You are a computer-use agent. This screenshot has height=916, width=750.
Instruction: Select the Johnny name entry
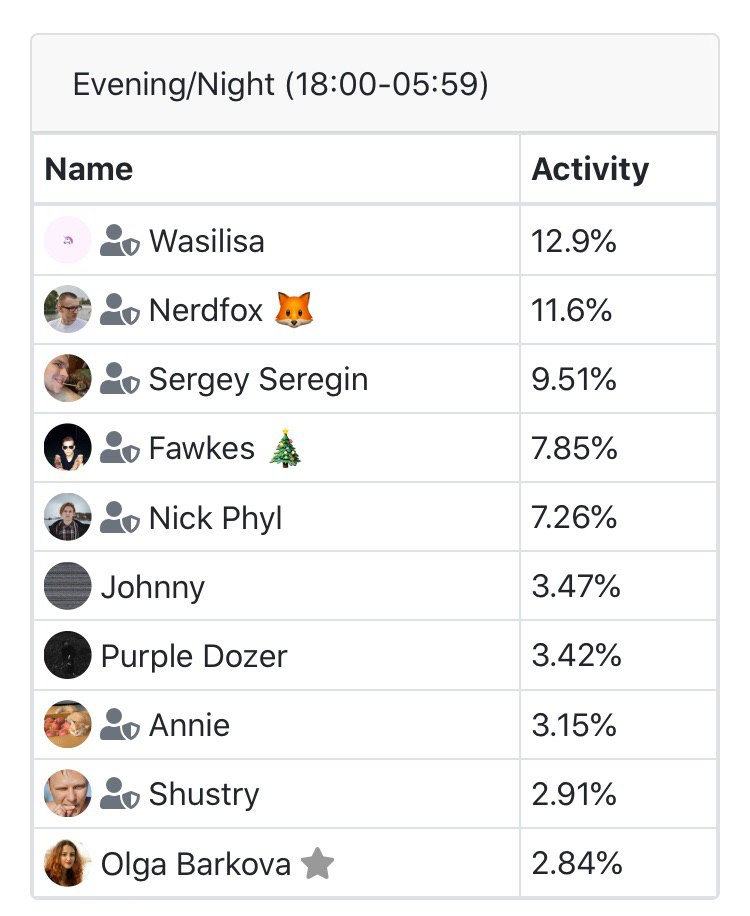pyautogui.click(x=153, y=587)
